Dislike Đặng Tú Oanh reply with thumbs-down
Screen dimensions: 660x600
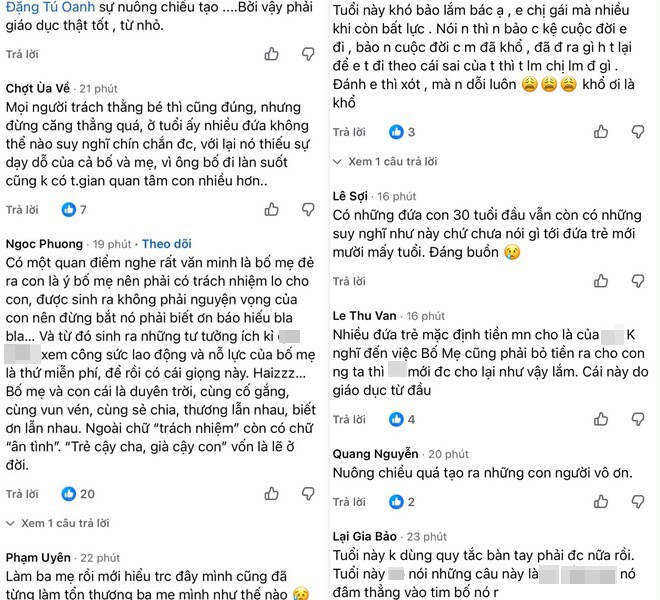(x=308, y=54)
